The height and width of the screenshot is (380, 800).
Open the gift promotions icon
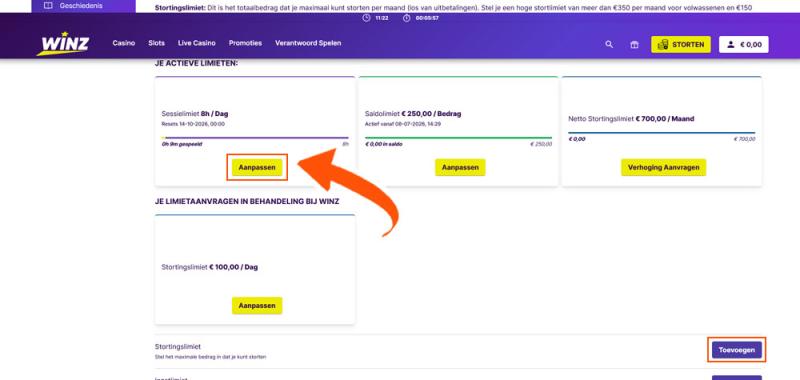tap(634, 44)
